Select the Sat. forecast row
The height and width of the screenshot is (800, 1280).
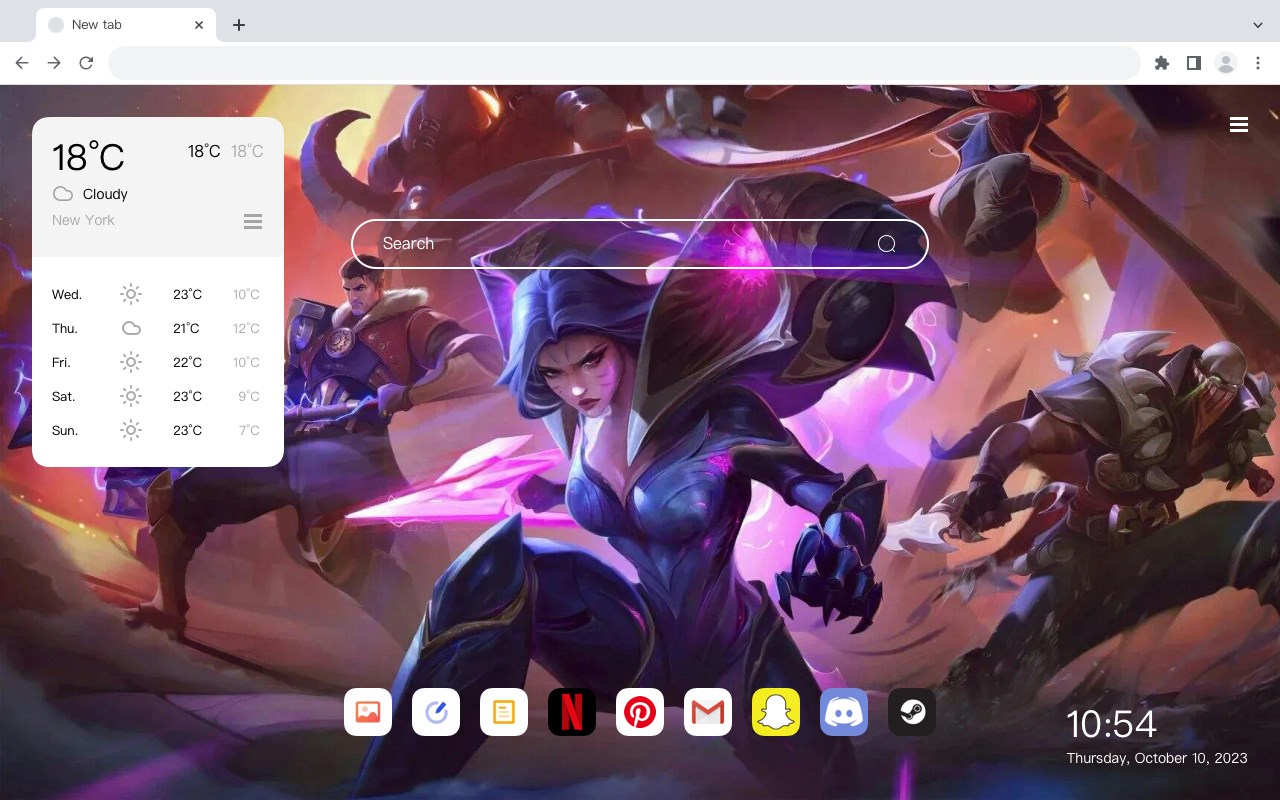pos(158,396)
